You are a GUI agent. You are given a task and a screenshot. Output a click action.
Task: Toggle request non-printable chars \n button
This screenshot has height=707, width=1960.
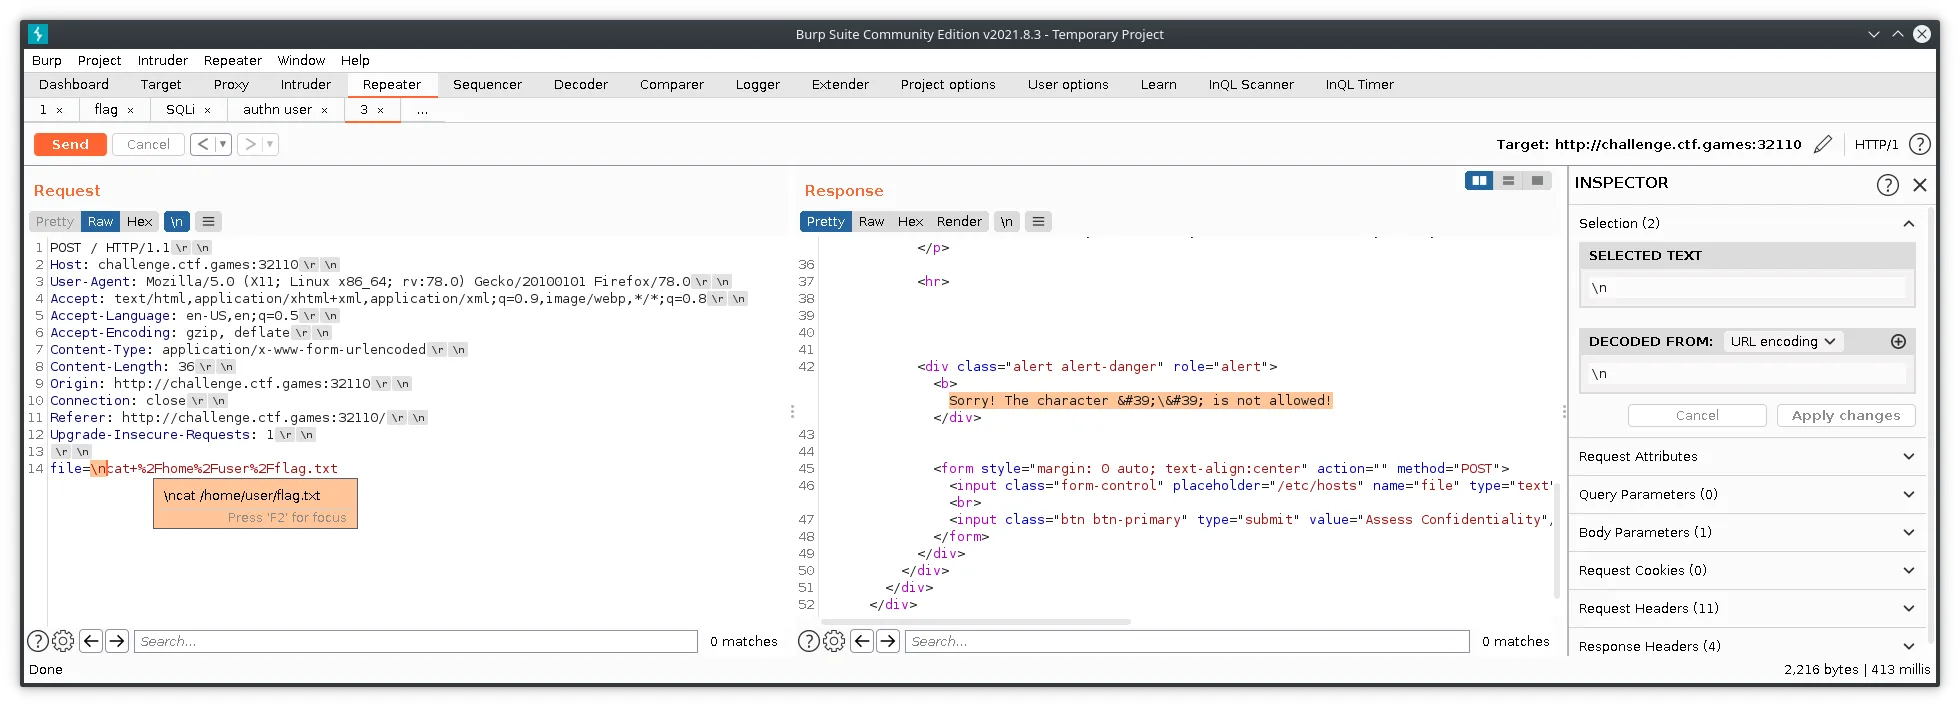(177, 221)
